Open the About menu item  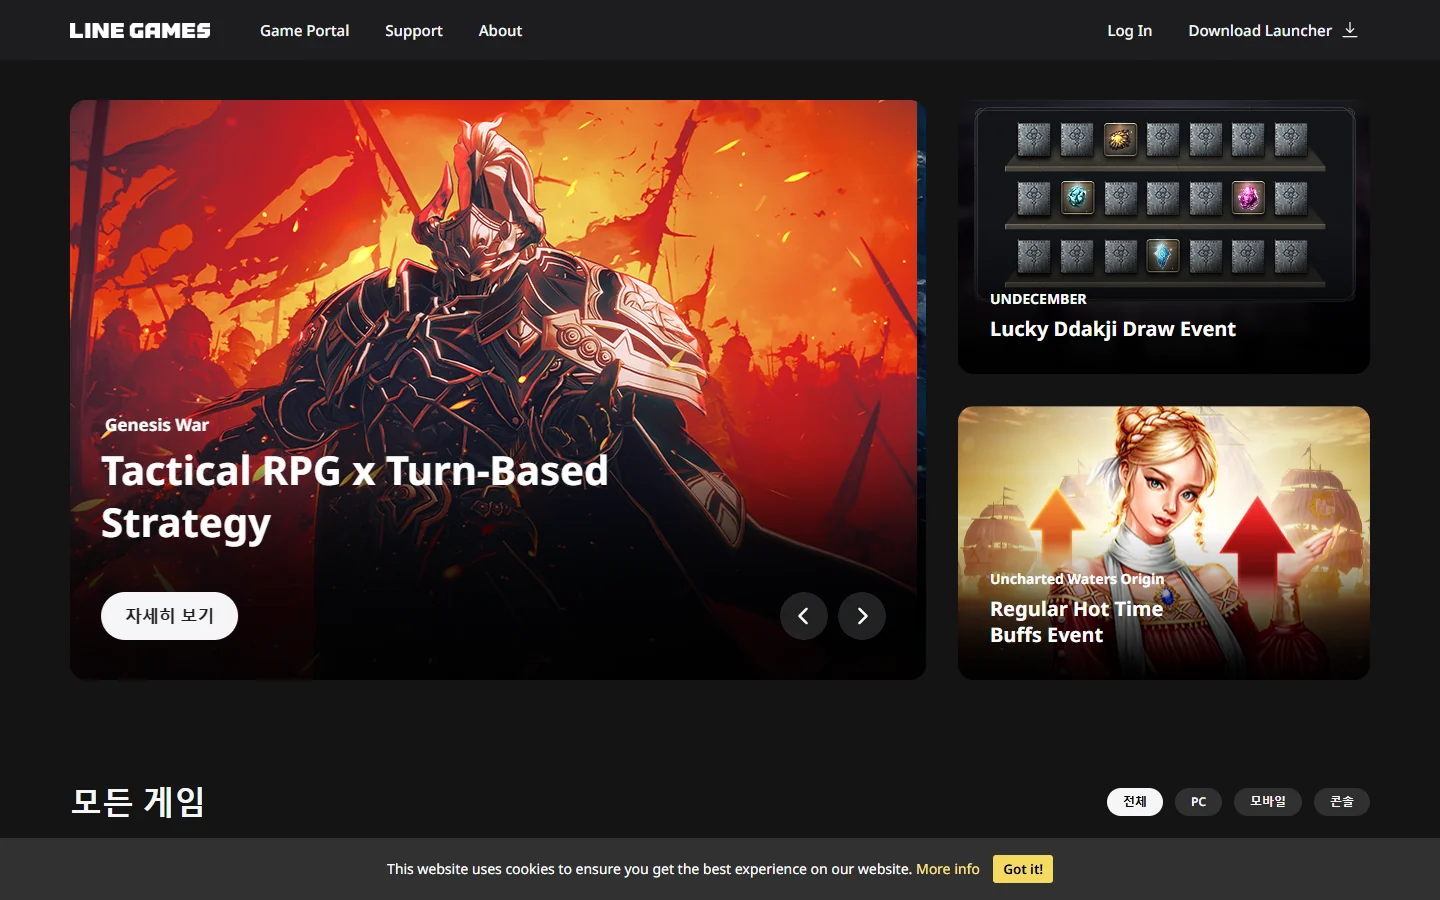coord(500,30)
